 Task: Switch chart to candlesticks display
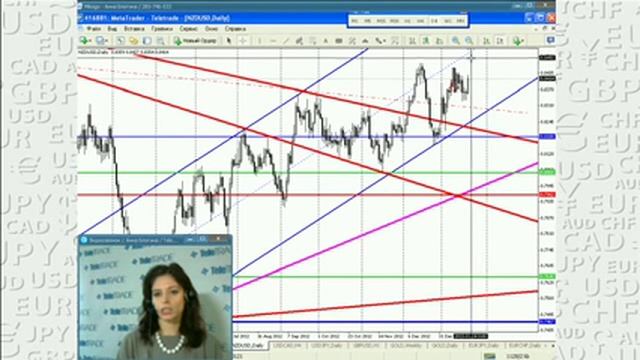(426, 40)
